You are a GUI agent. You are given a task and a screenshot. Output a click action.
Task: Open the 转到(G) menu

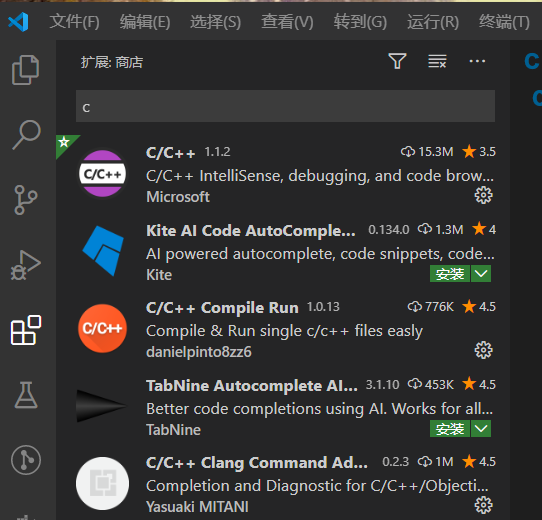point(360,22)
